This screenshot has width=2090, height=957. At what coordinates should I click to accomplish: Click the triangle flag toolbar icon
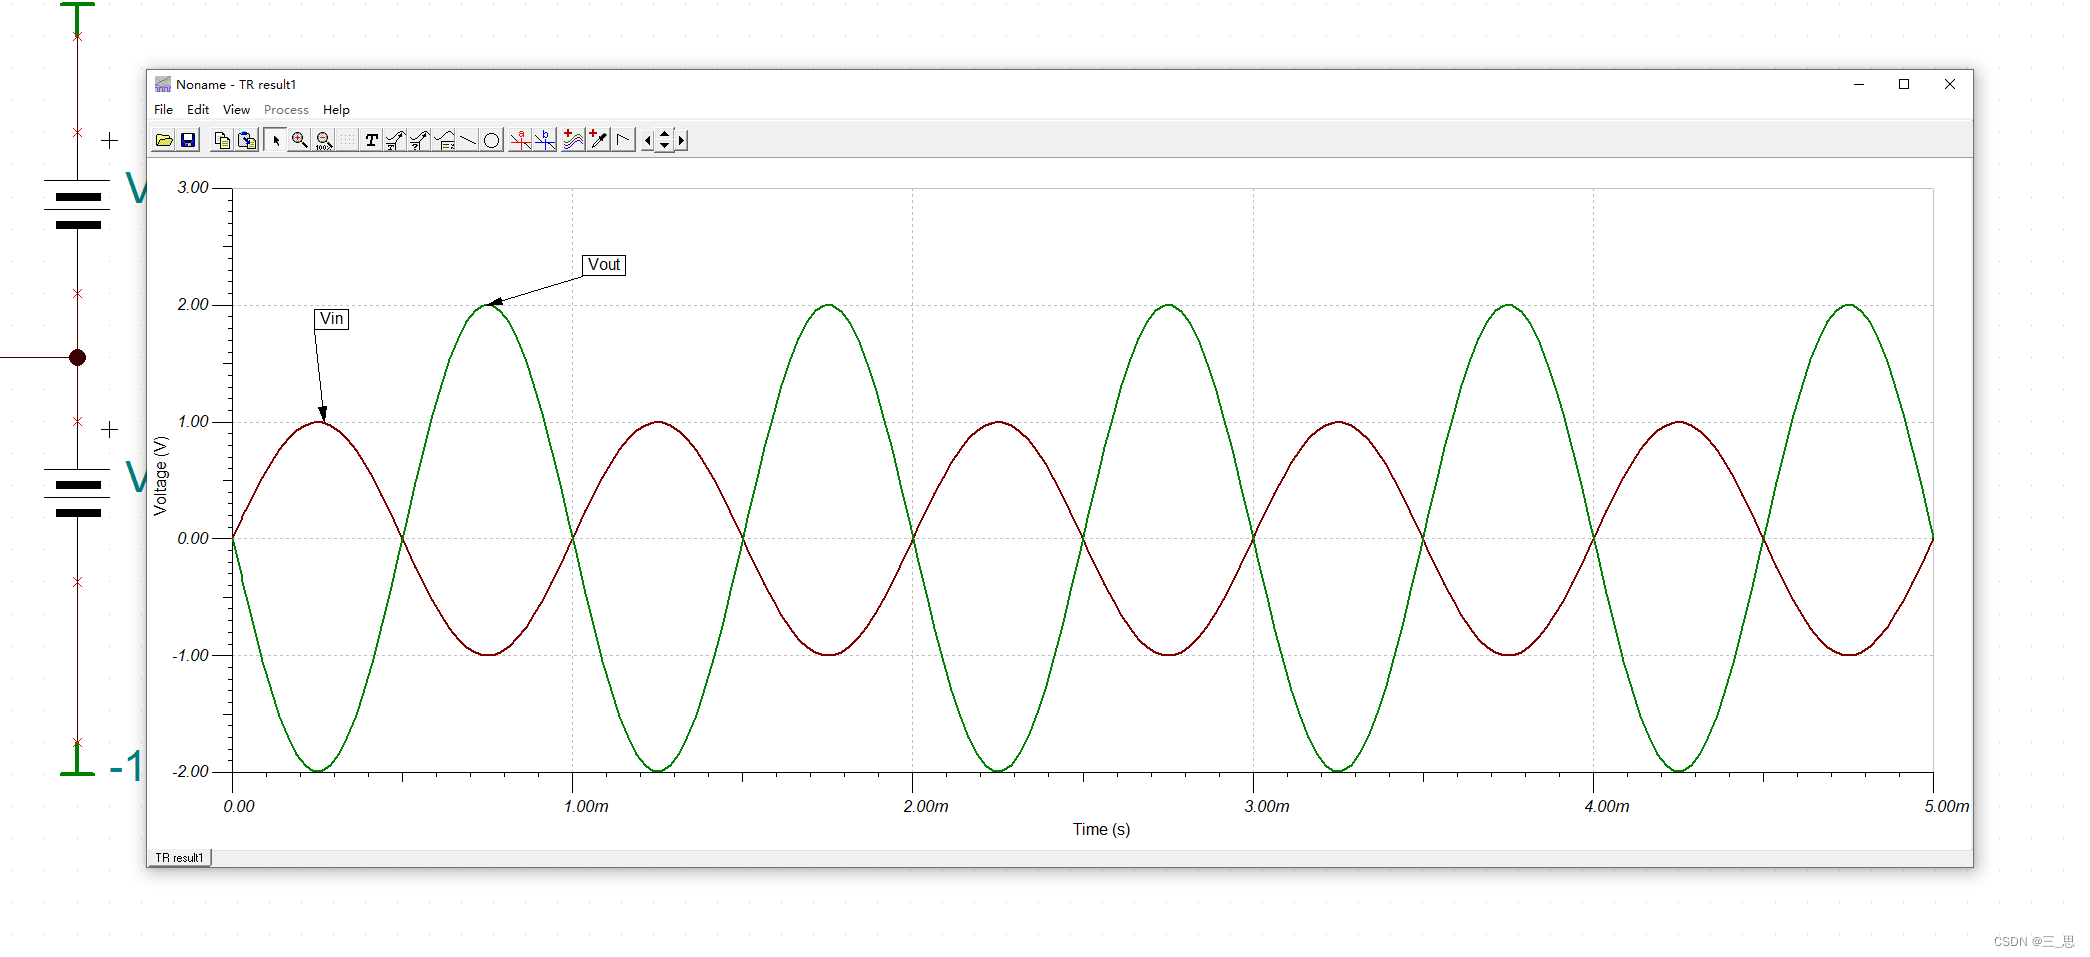pyautogui.click(x=623, y=140)
